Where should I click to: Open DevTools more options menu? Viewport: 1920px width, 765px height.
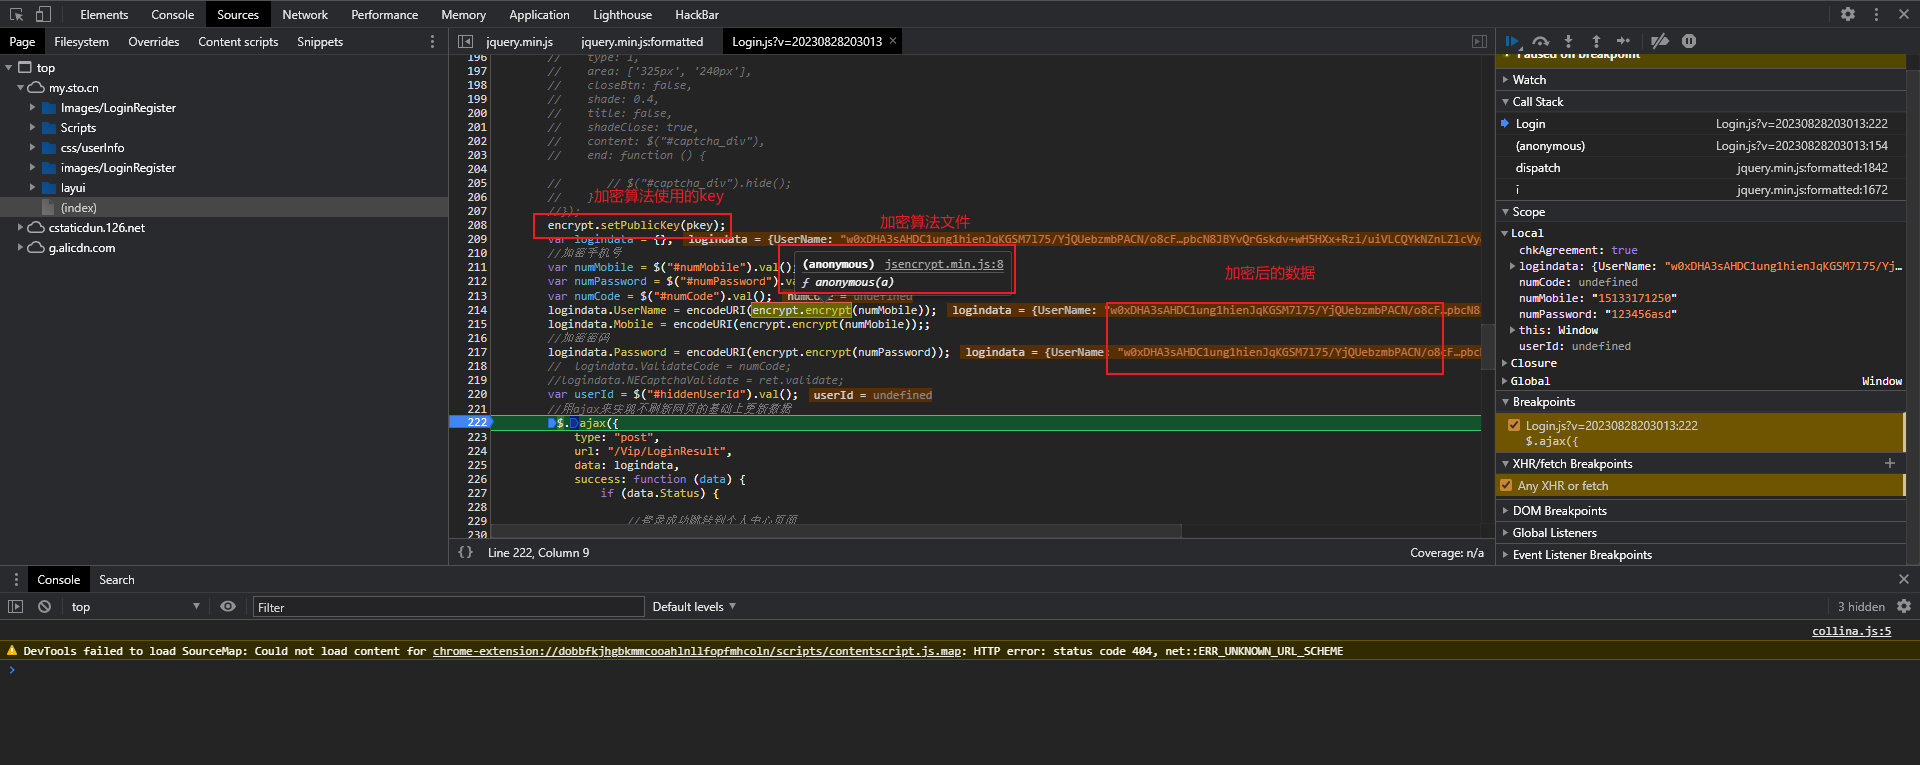click(x=1876, y=14)
